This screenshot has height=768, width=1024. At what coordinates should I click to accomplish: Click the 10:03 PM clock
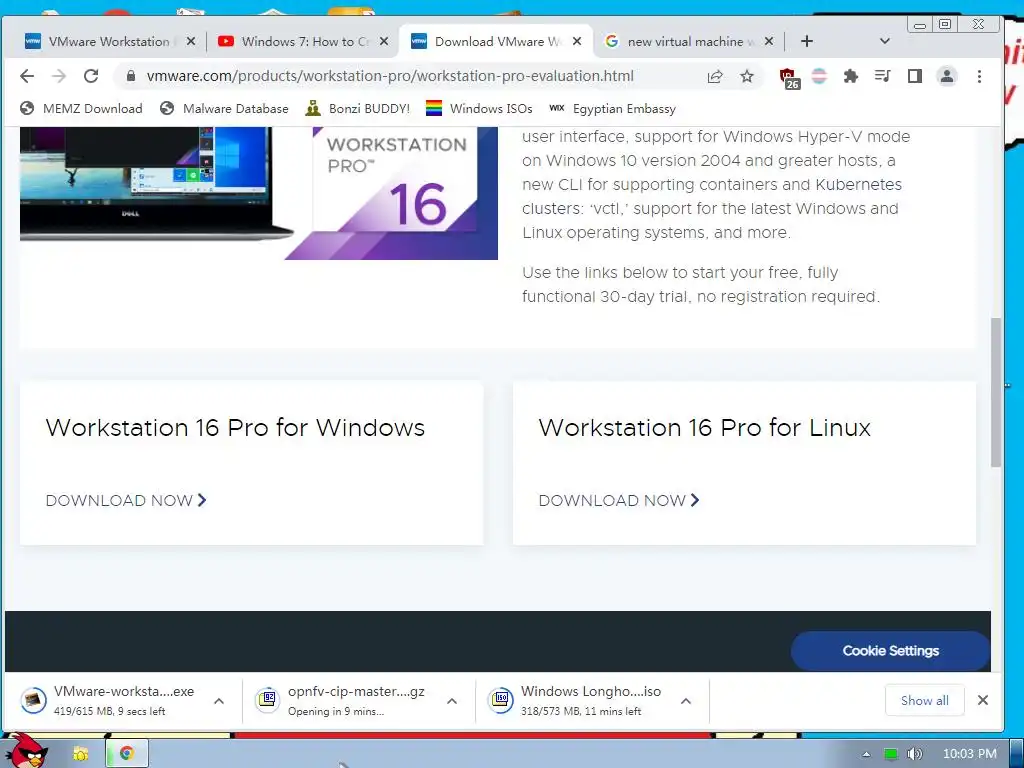coord(970,754)
